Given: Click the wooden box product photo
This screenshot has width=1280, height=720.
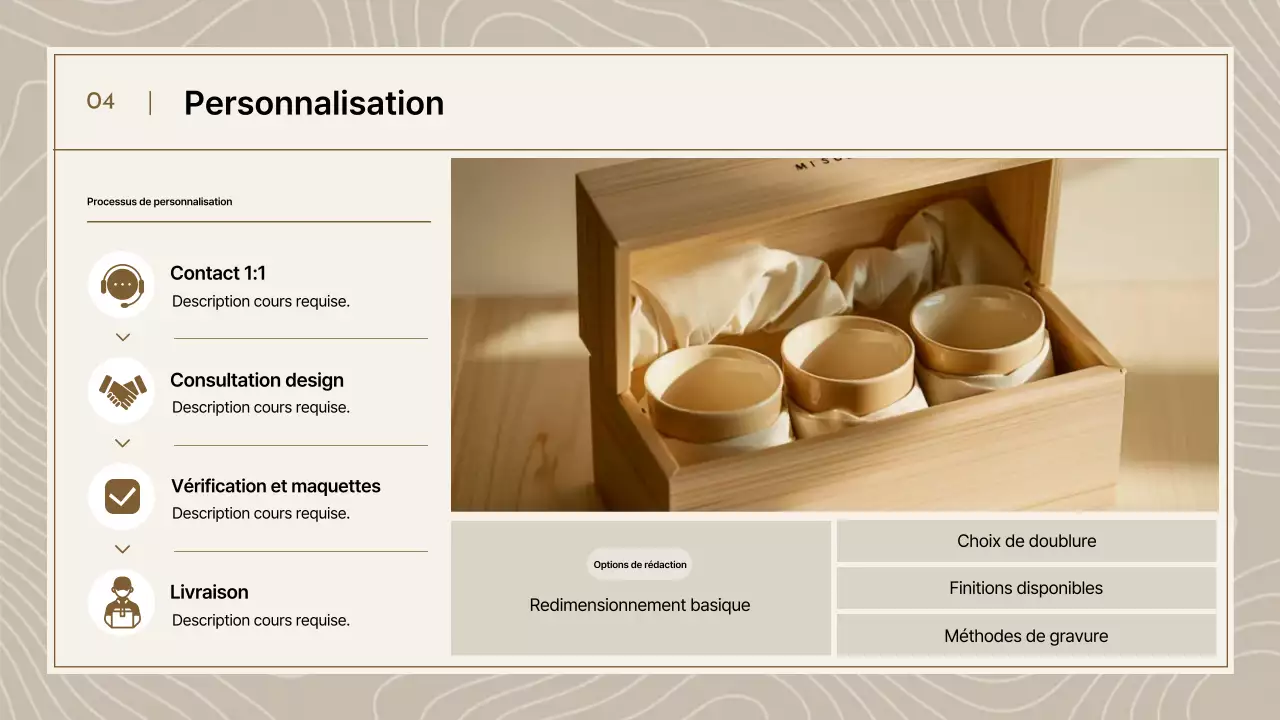Looking at the screenshot, I should pos(835,335).
